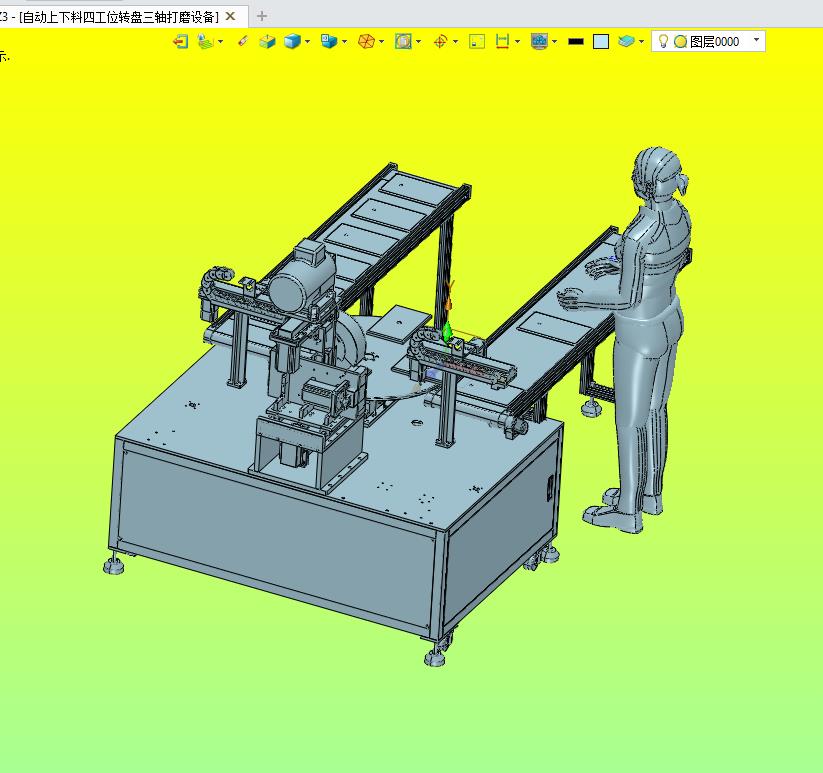The image size is (823, 773).
Task: Click the light blue face color swatch
Action: pyautogui.click(x=600, y=41)
